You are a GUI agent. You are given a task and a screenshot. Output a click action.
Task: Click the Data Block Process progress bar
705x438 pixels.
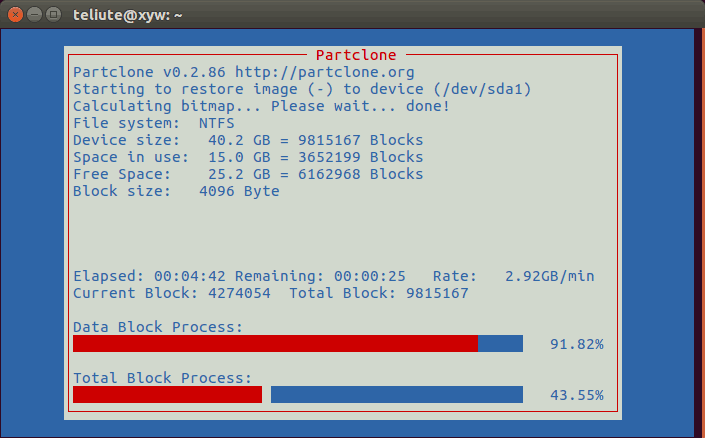(x=298, y=344)
